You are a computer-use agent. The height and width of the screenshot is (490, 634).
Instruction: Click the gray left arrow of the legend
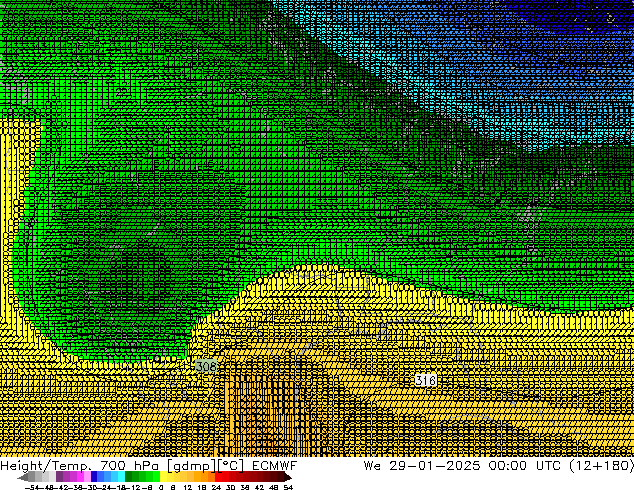point(23,477)
